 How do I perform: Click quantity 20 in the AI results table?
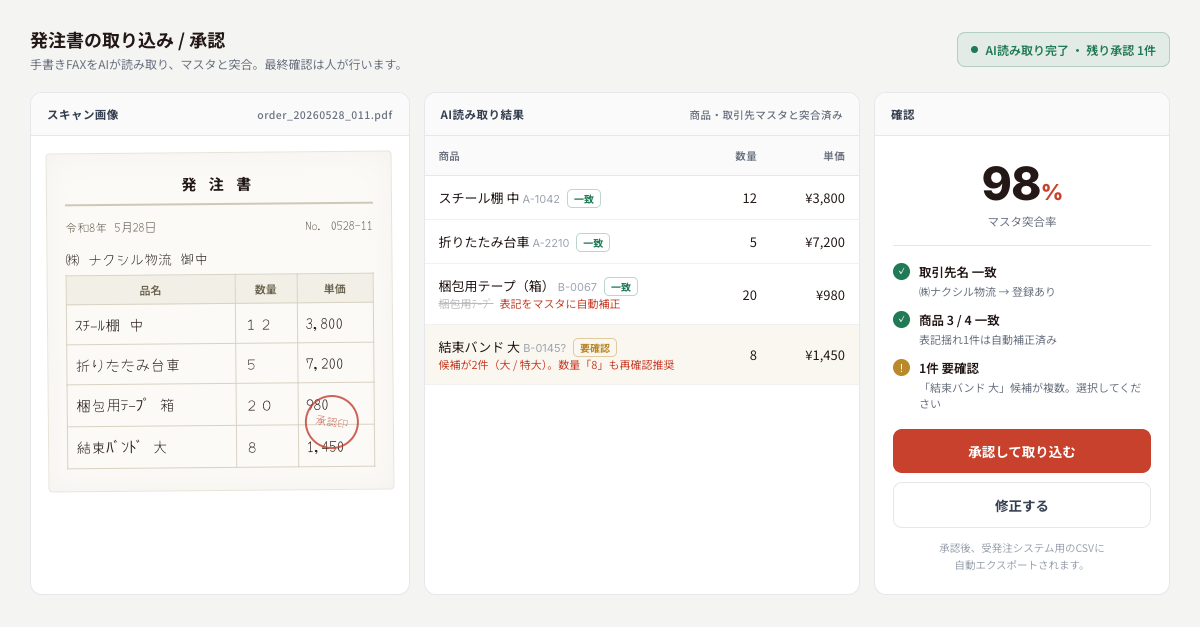[x=749, y=295]
